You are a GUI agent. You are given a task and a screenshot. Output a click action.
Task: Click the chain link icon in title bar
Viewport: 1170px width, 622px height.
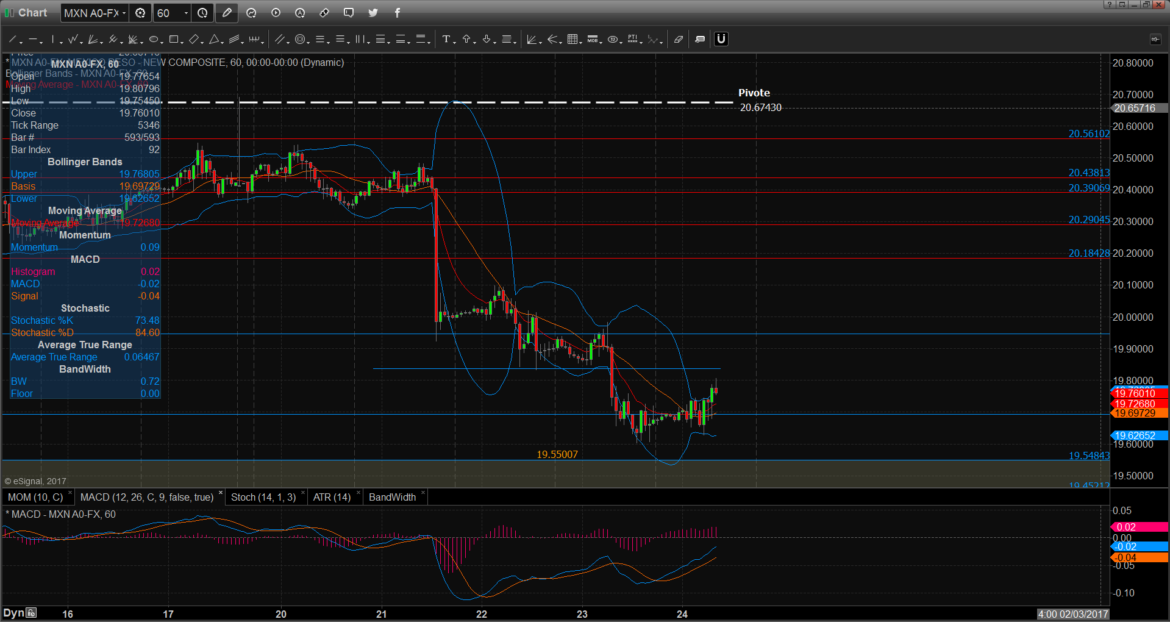coord(324,13)
